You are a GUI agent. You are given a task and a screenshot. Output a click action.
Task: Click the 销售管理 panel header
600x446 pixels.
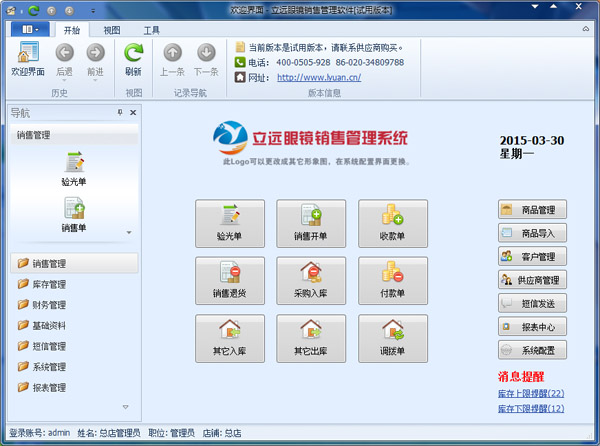(74, 135)
